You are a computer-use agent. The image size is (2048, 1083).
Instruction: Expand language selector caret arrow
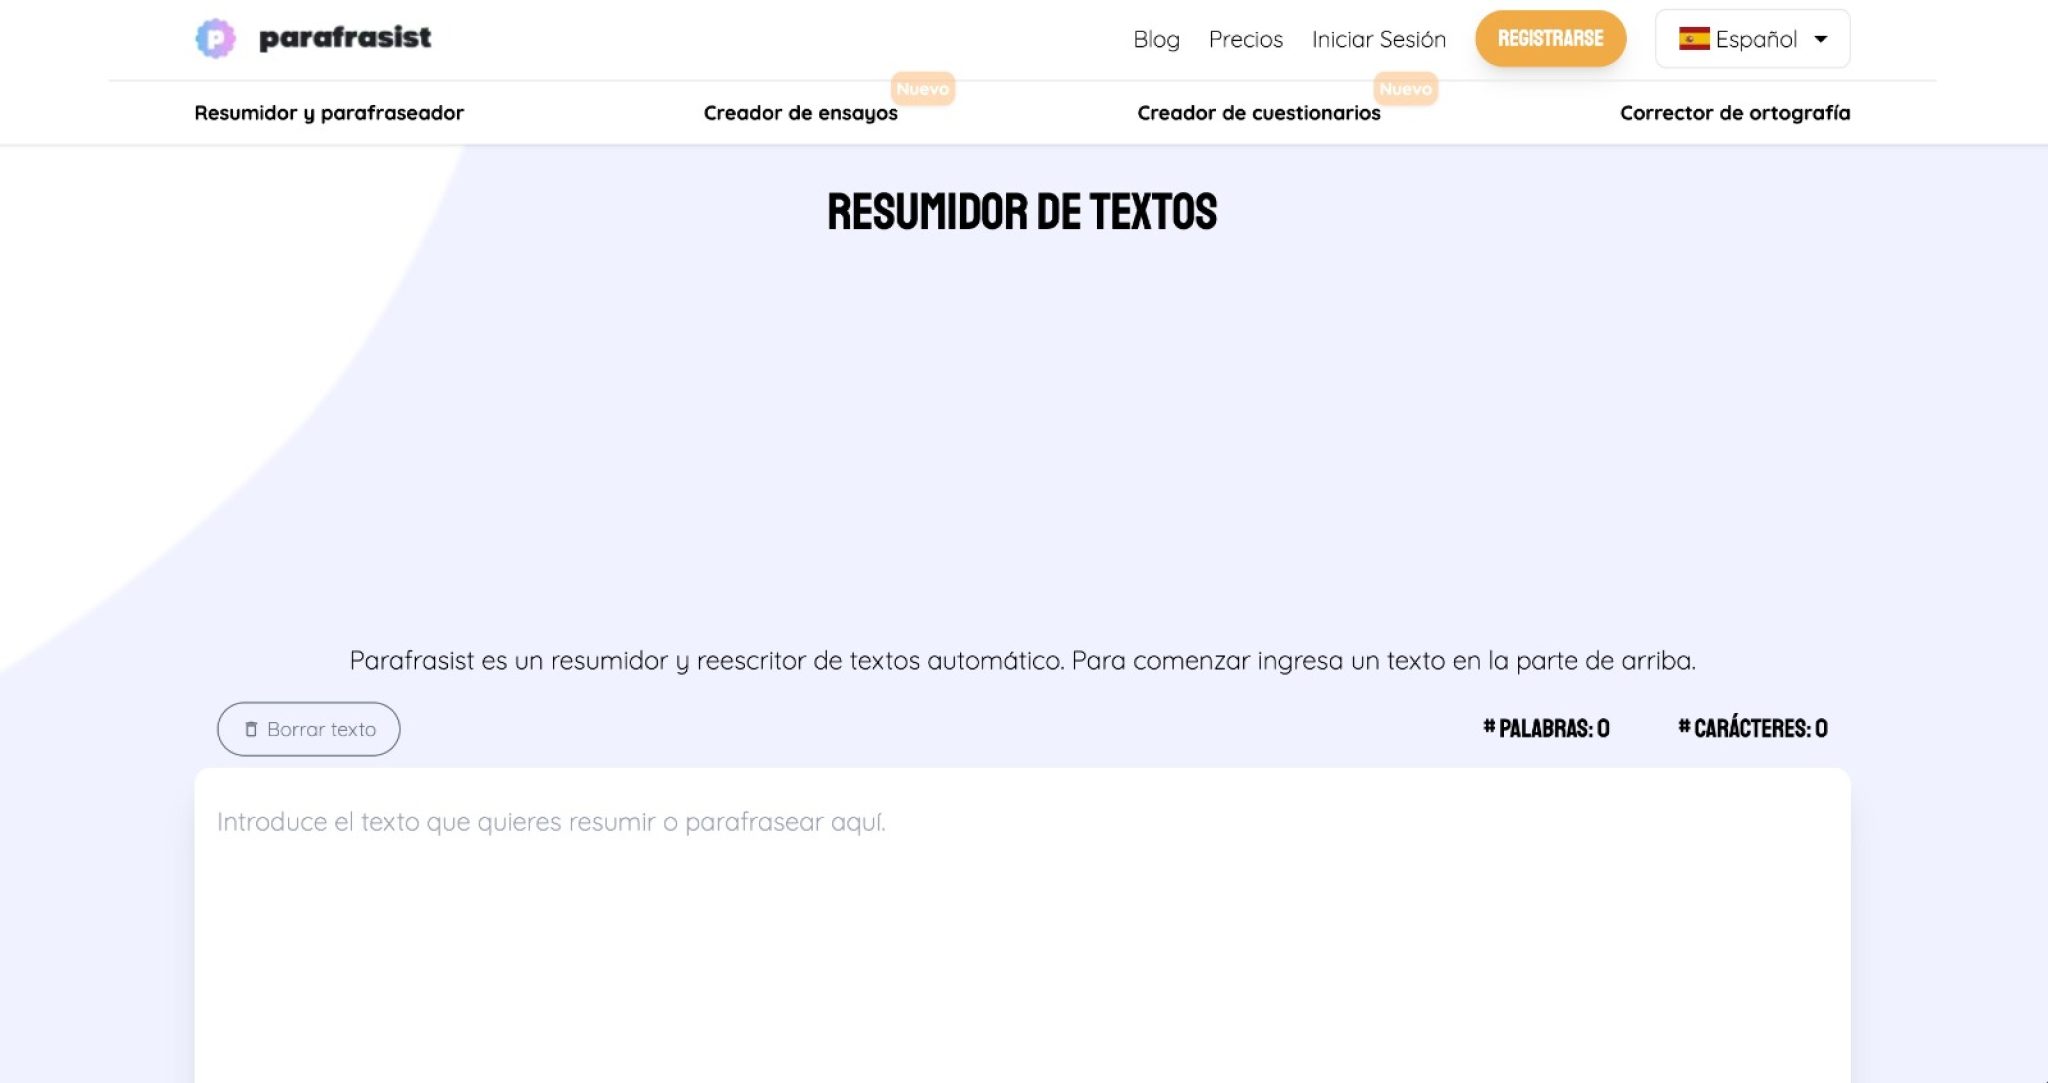click(x=1820, y=39)
